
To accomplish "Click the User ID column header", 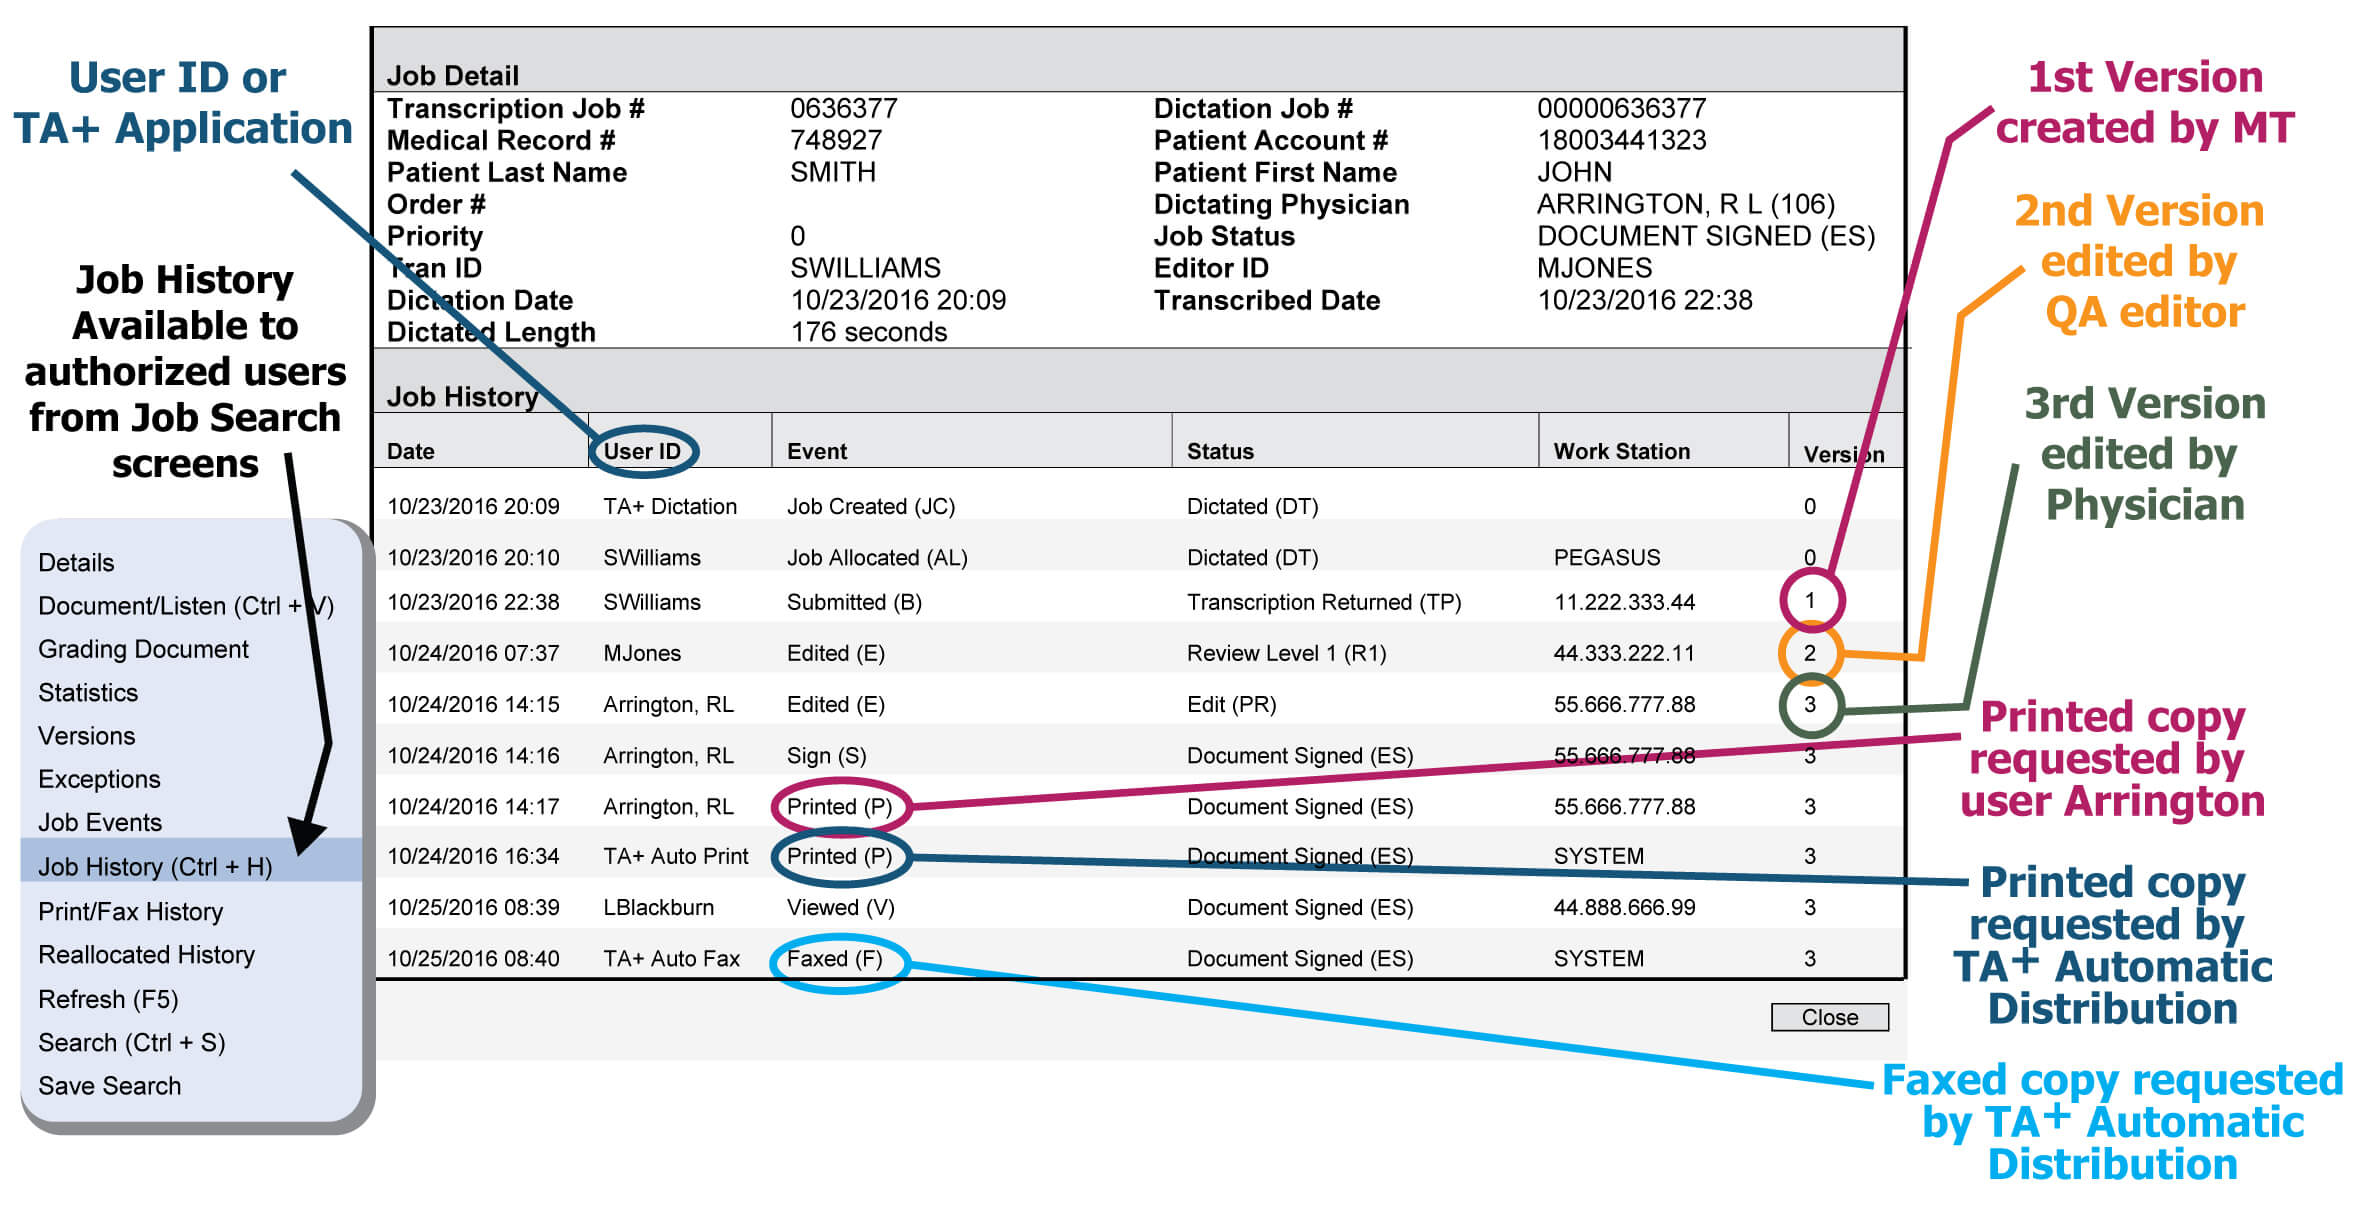I will tap(642, 451).
